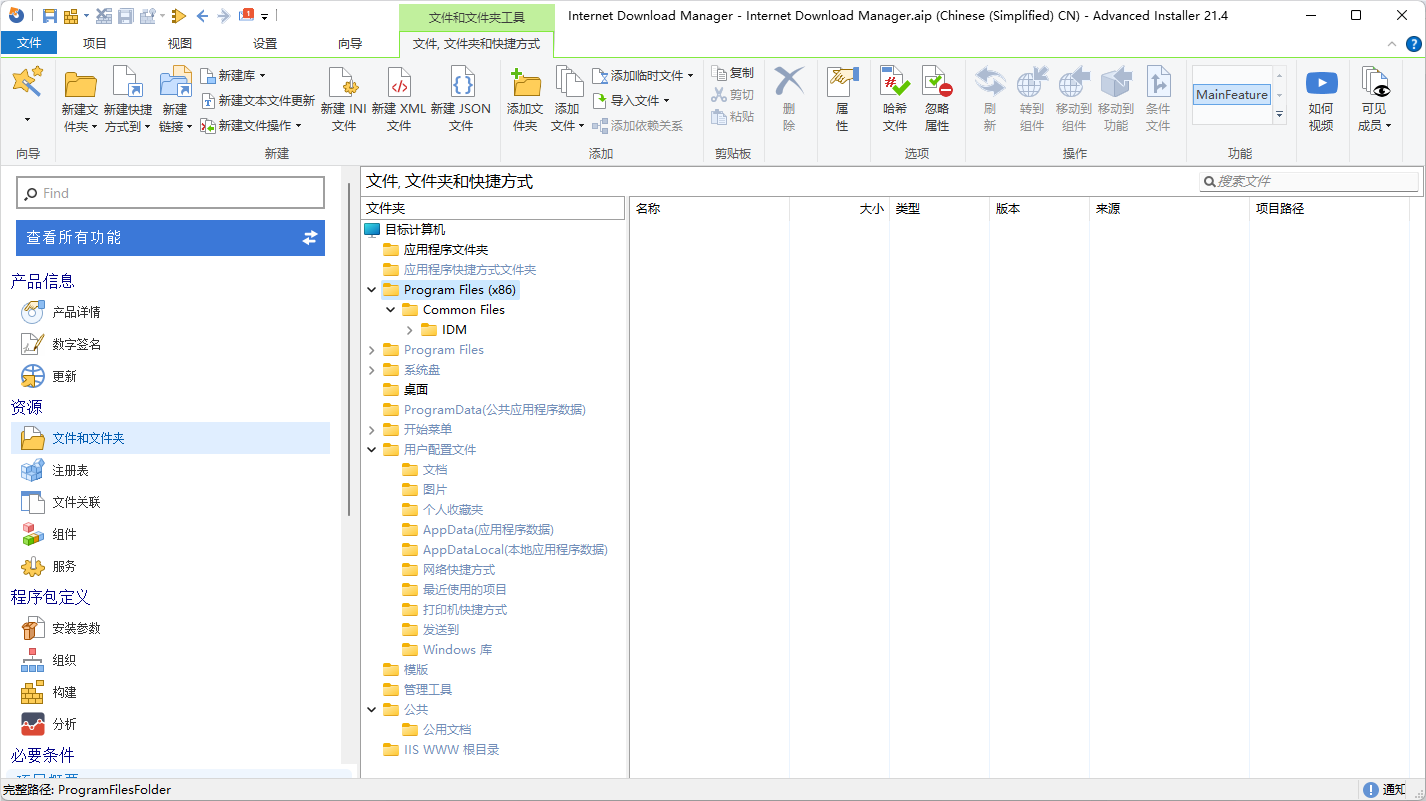Image resolution: width=1426 pixels, height=801 pixels.
Task: Click the 搜索文件 search field
Action: coord(1309,181)
